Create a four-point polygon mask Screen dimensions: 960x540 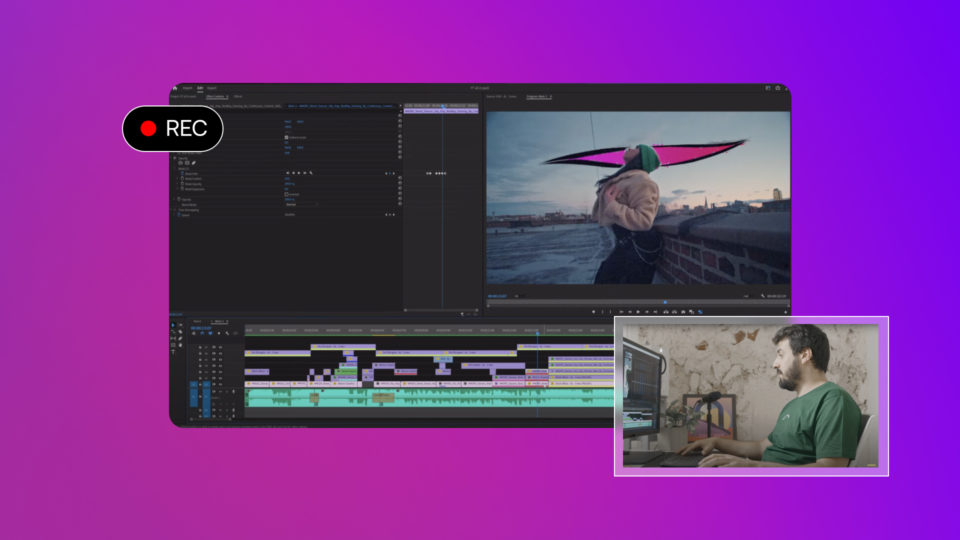187,163
